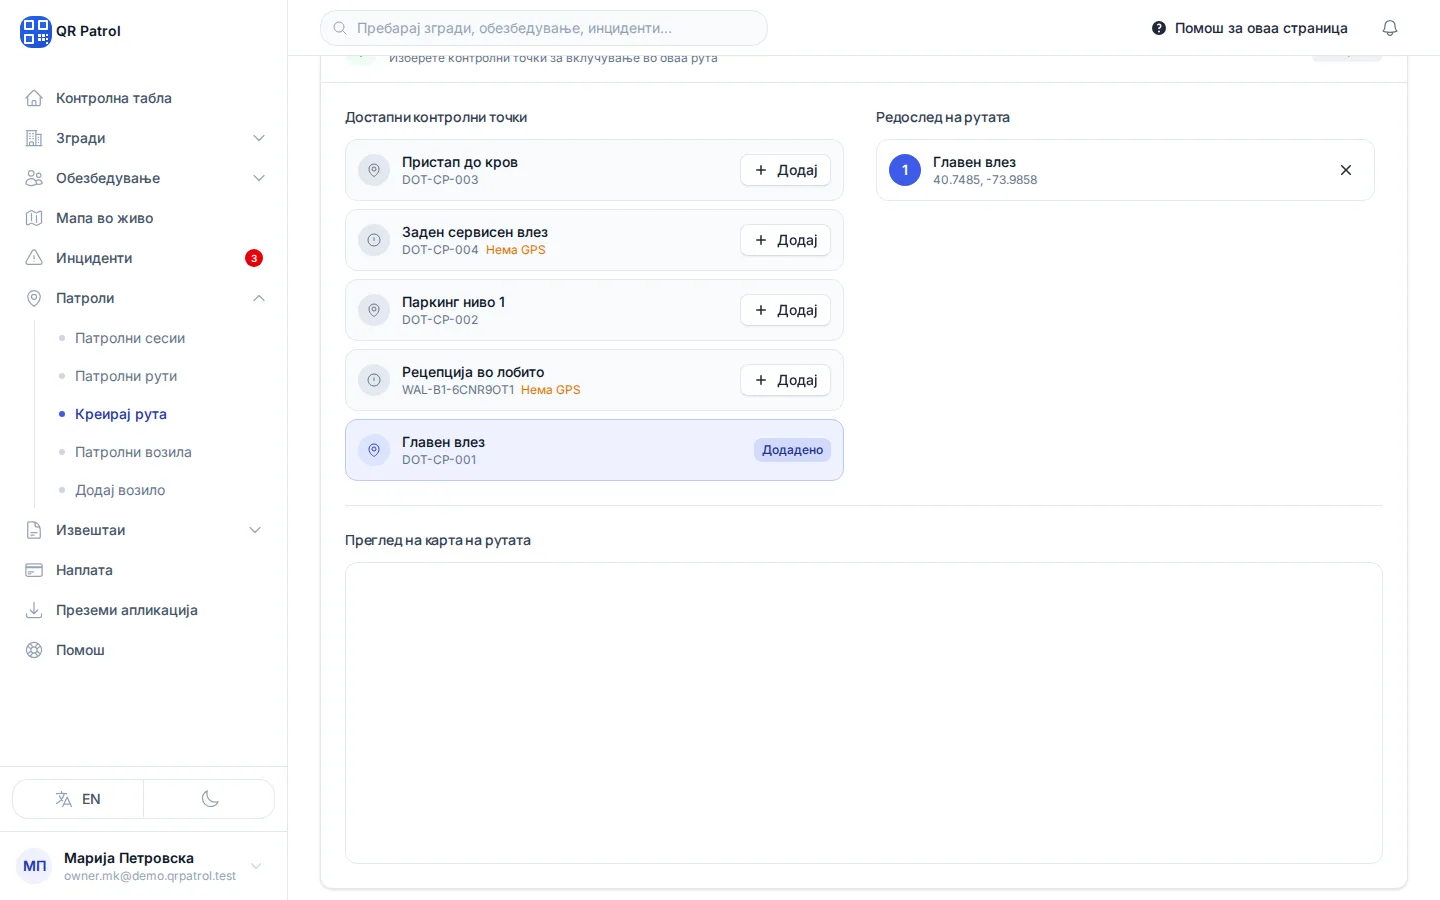Add Пристап до кров checkpoint
The image size is (1440, 900).
coord(785,170)
